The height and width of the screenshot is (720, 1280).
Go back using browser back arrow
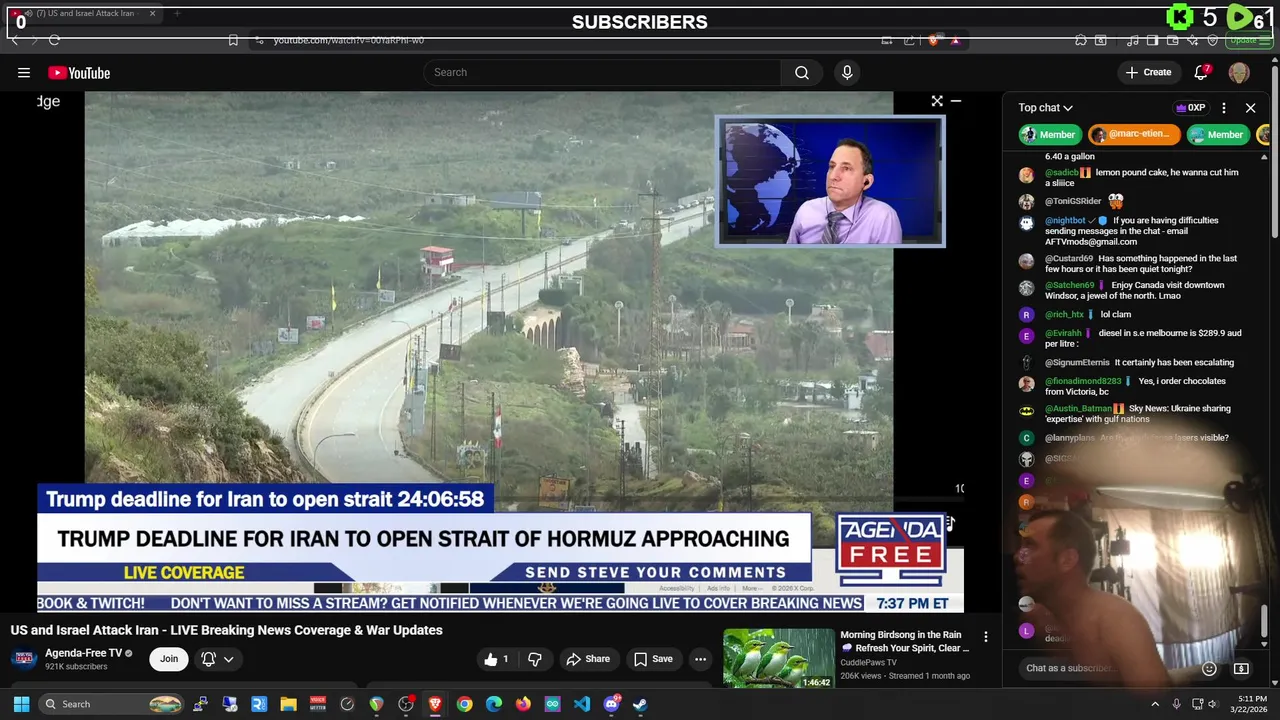(14, 40)
